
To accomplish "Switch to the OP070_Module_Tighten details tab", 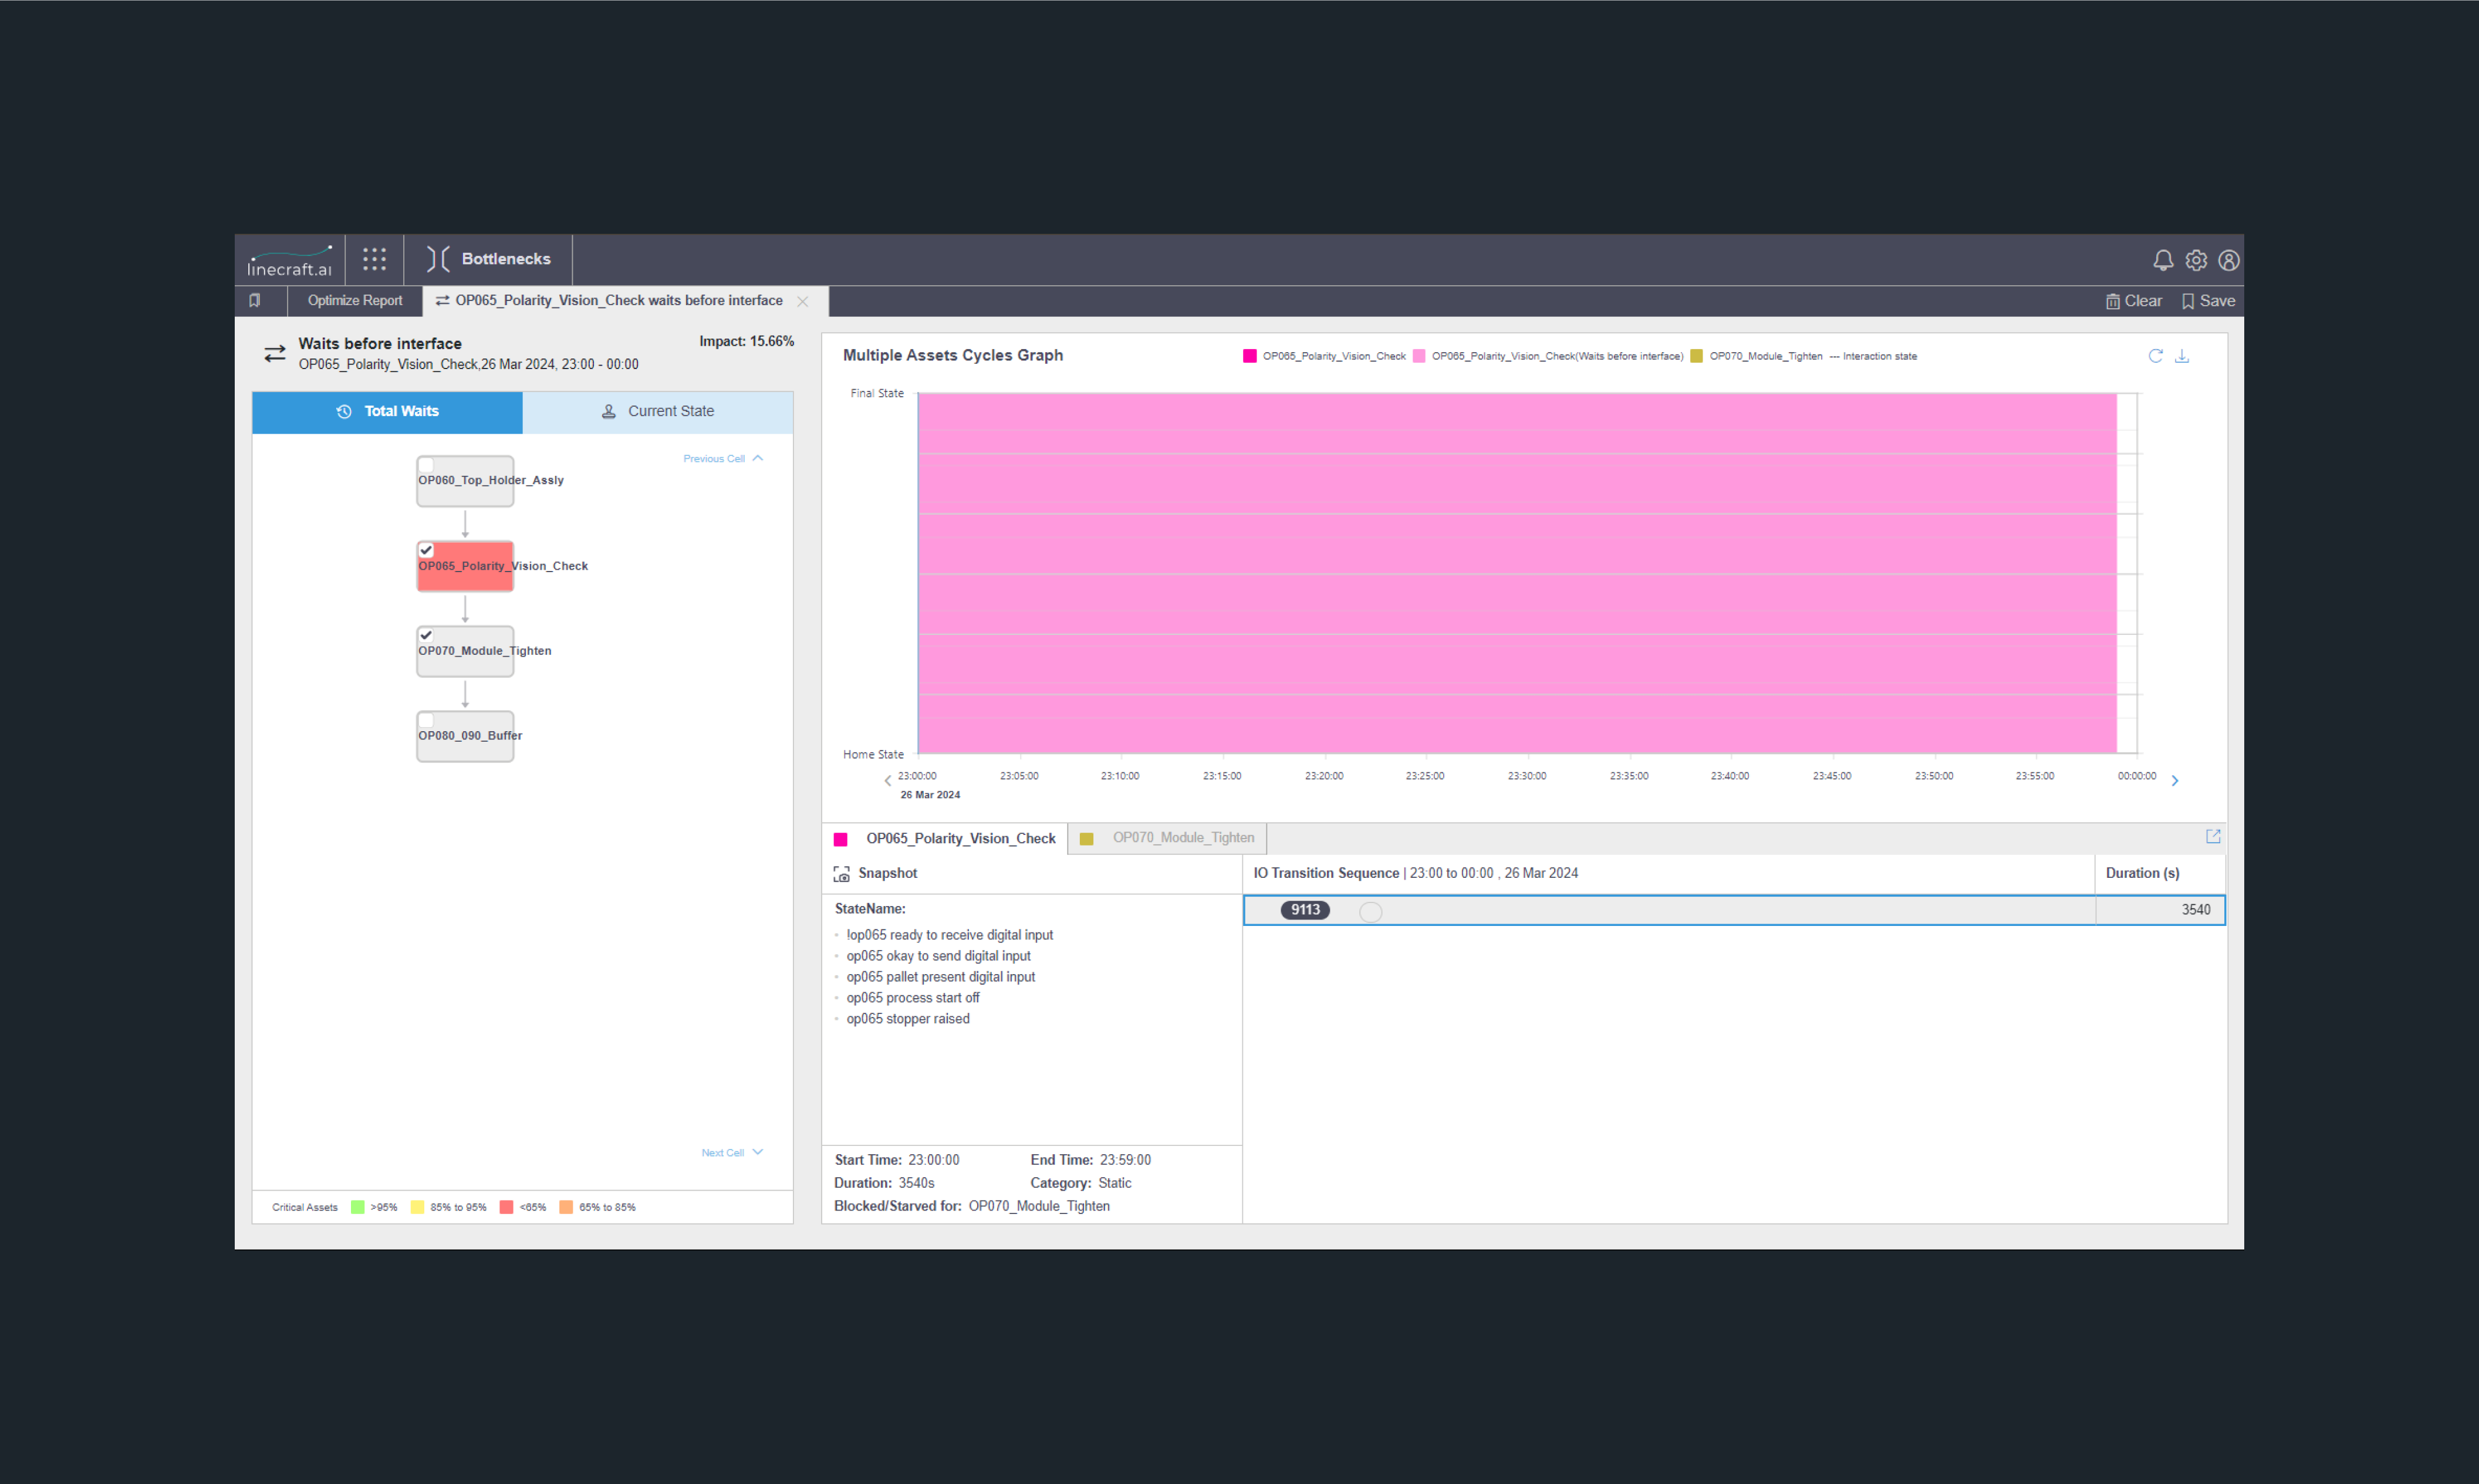I will point(1167,838).
